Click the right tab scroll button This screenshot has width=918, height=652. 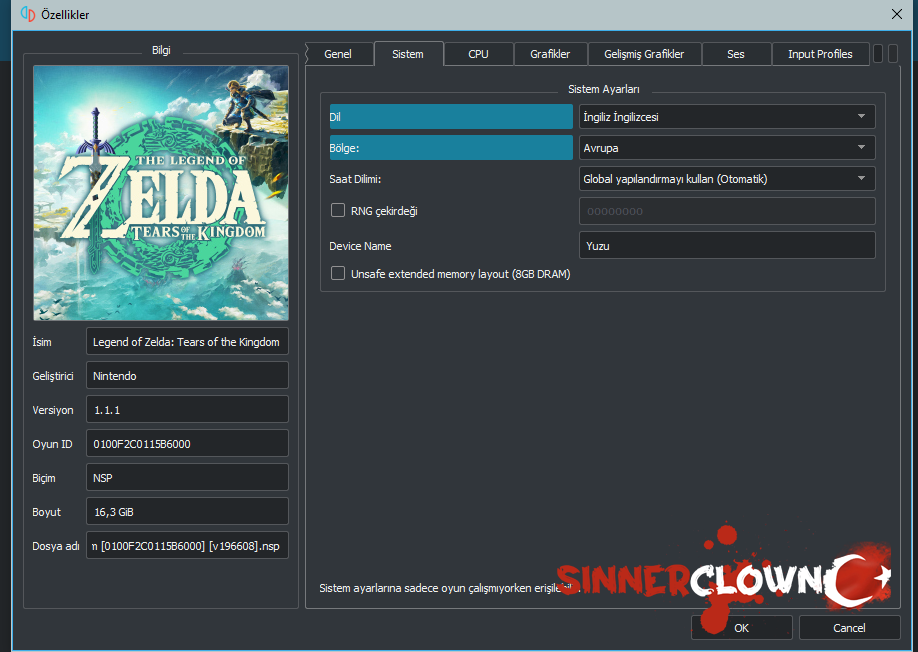click(892, 54)
